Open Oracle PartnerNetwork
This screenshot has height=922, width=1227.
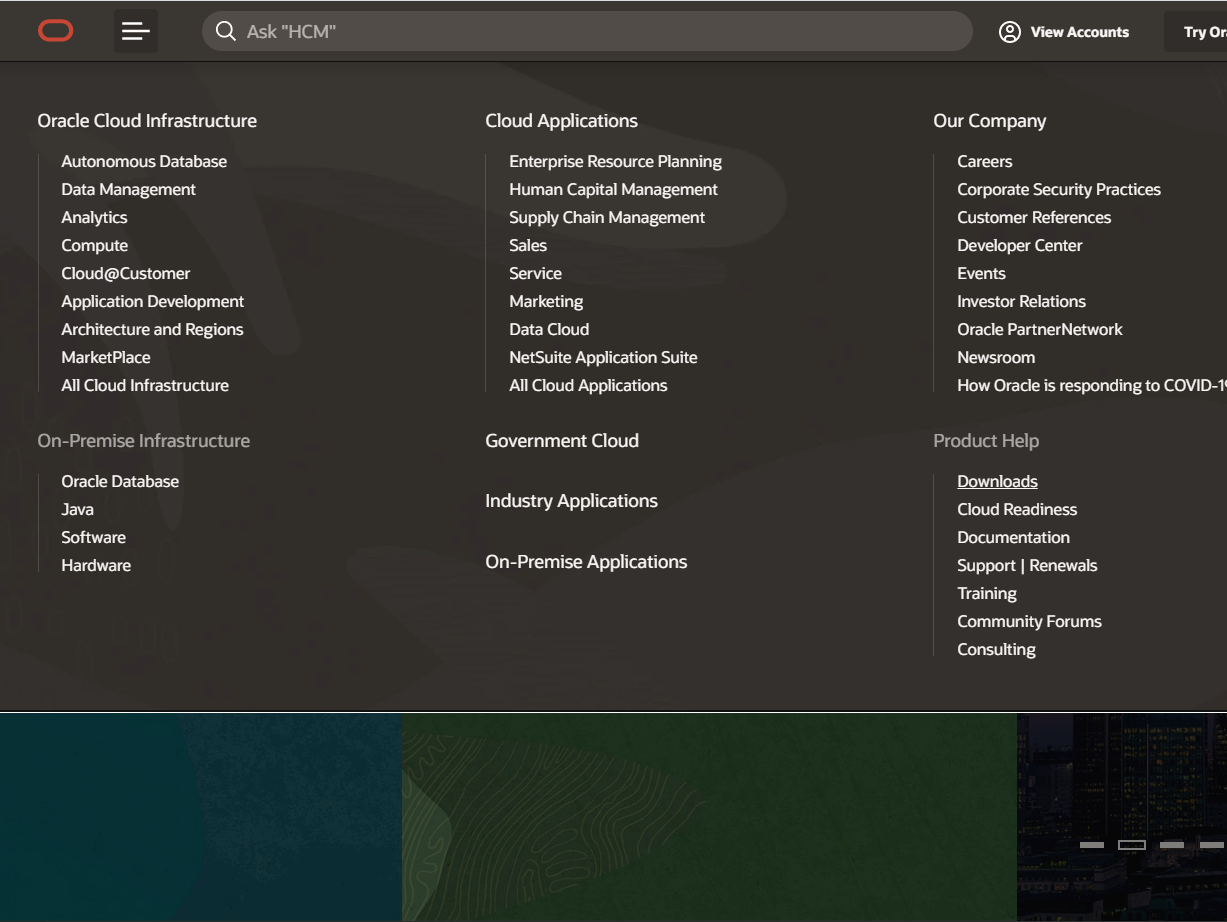pos(1040,330)
